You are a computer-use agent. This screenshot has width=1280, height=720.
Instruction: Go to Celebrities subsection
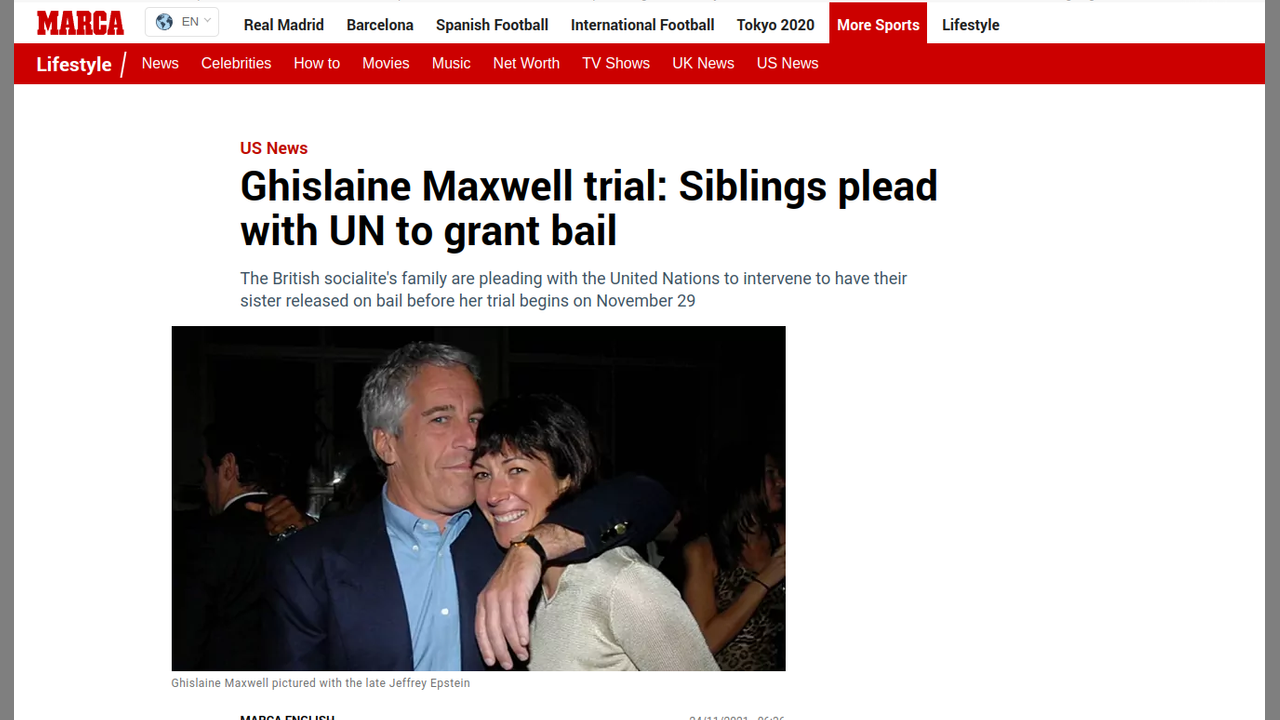coord(236,63)
